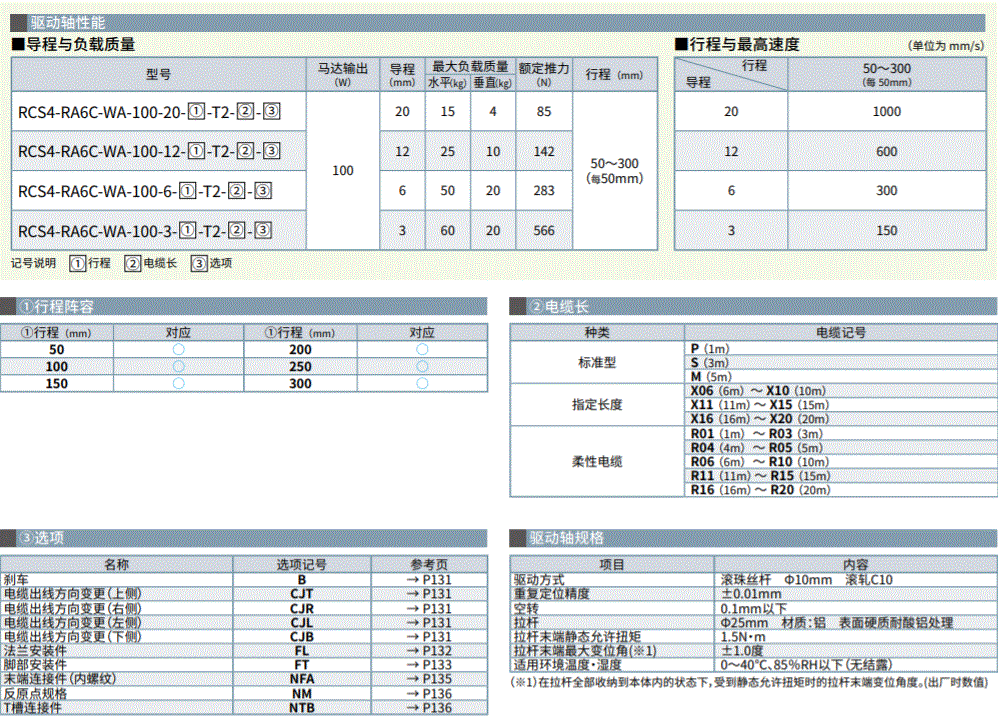The image size is (998, 717).
Task: Select option code CJL
Action: coord(302,623)
